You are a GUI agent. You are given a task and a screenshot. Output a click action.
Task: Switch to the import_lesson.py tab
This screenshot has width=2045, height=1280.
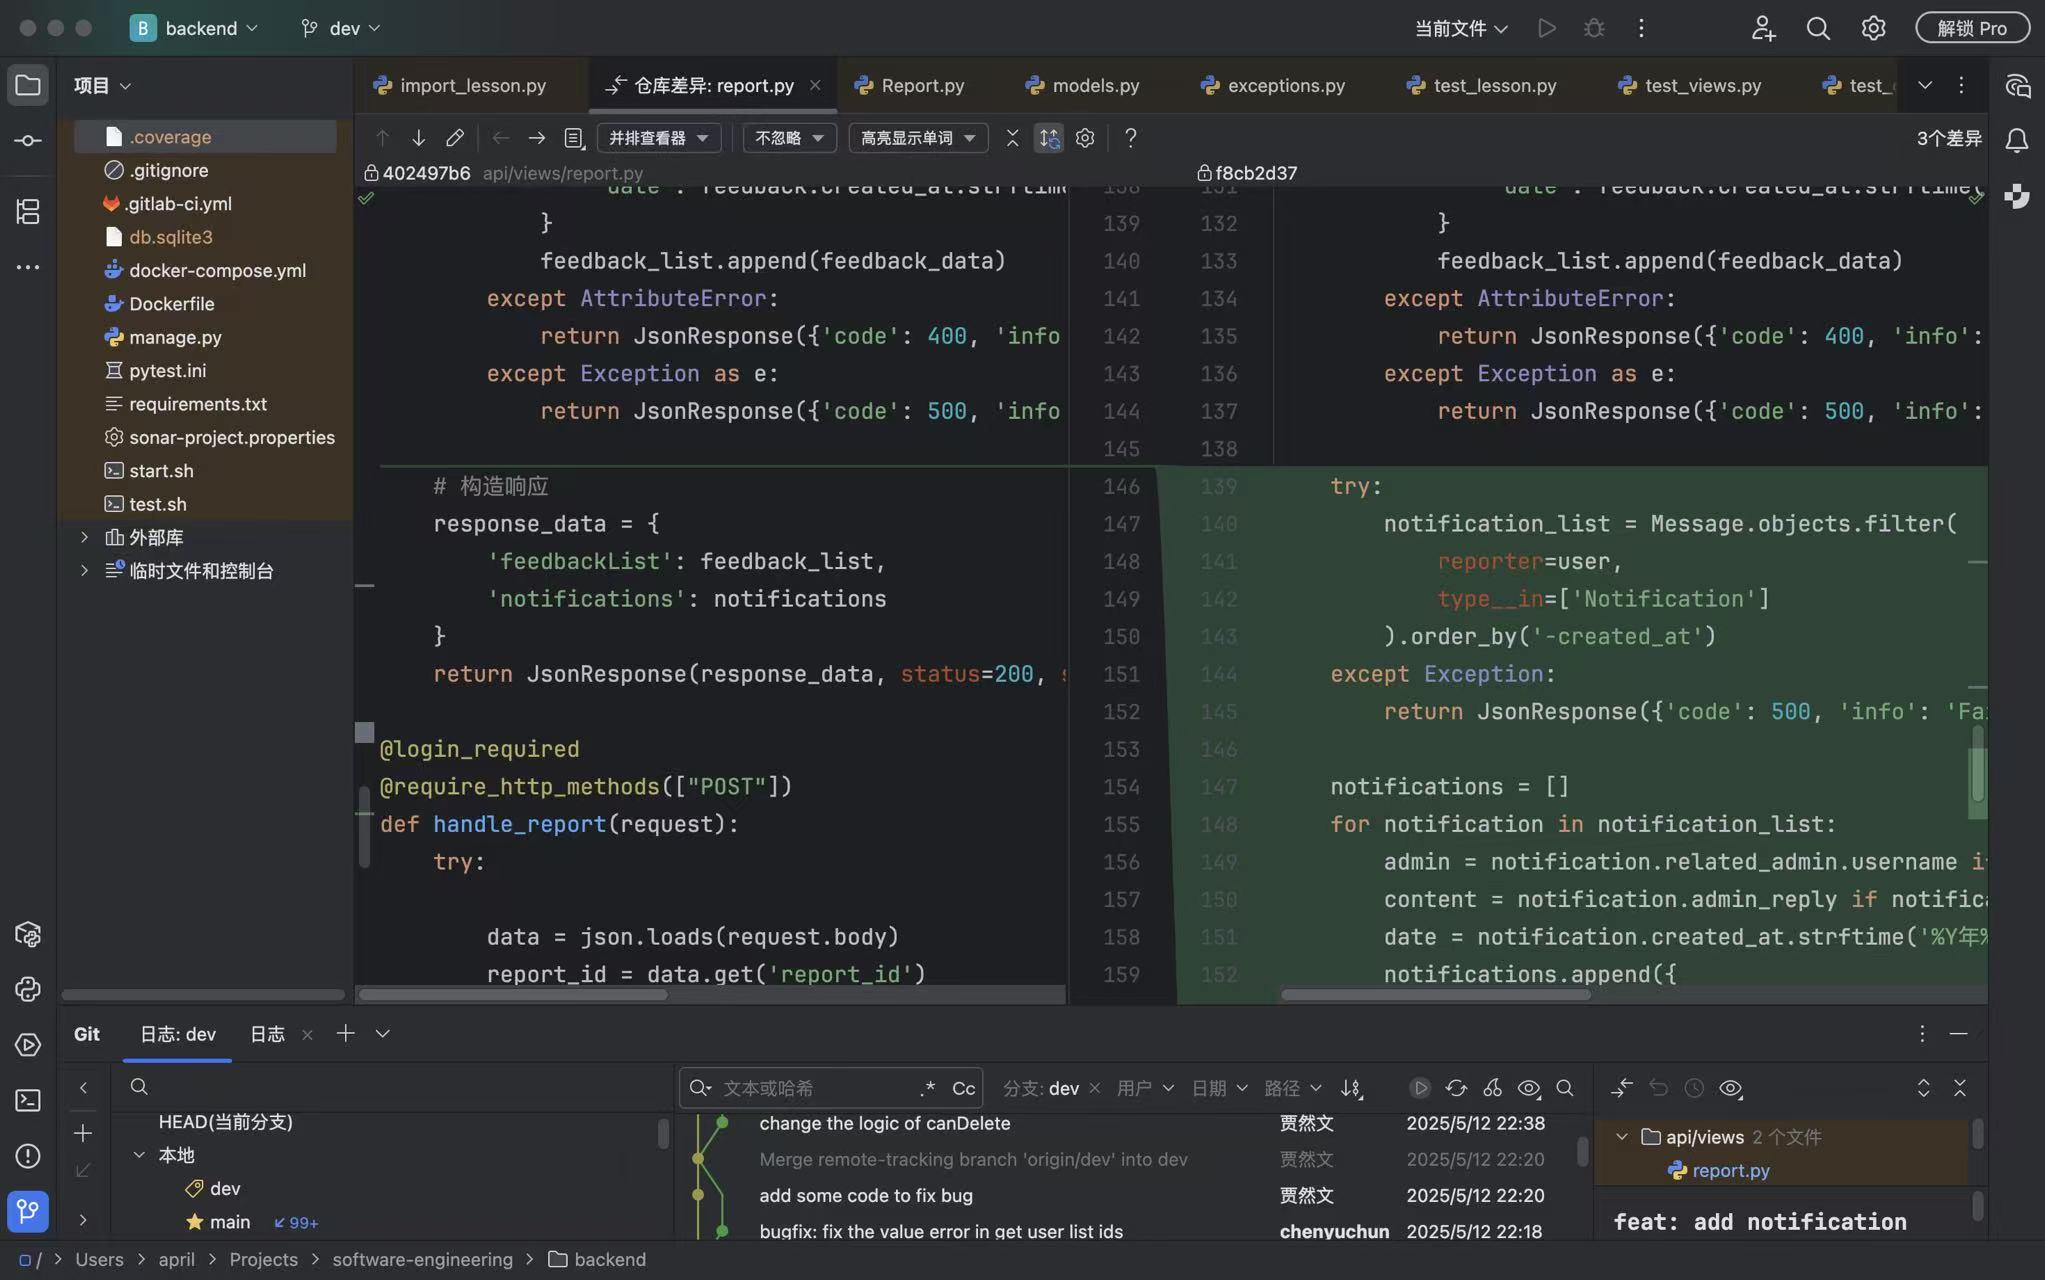click(460, 85)
